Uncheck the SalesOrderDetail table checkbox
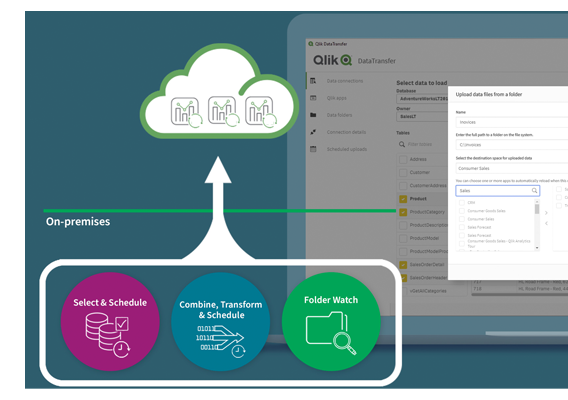This screenshot has width=568, height=400. coord(403,265)
